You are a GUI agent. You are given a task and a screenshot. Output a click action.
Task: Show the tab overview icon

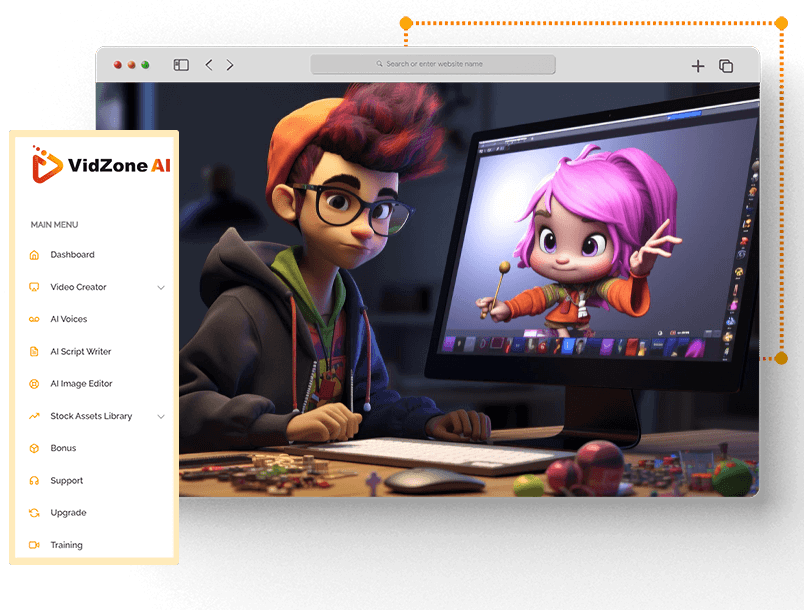(726, 66)
